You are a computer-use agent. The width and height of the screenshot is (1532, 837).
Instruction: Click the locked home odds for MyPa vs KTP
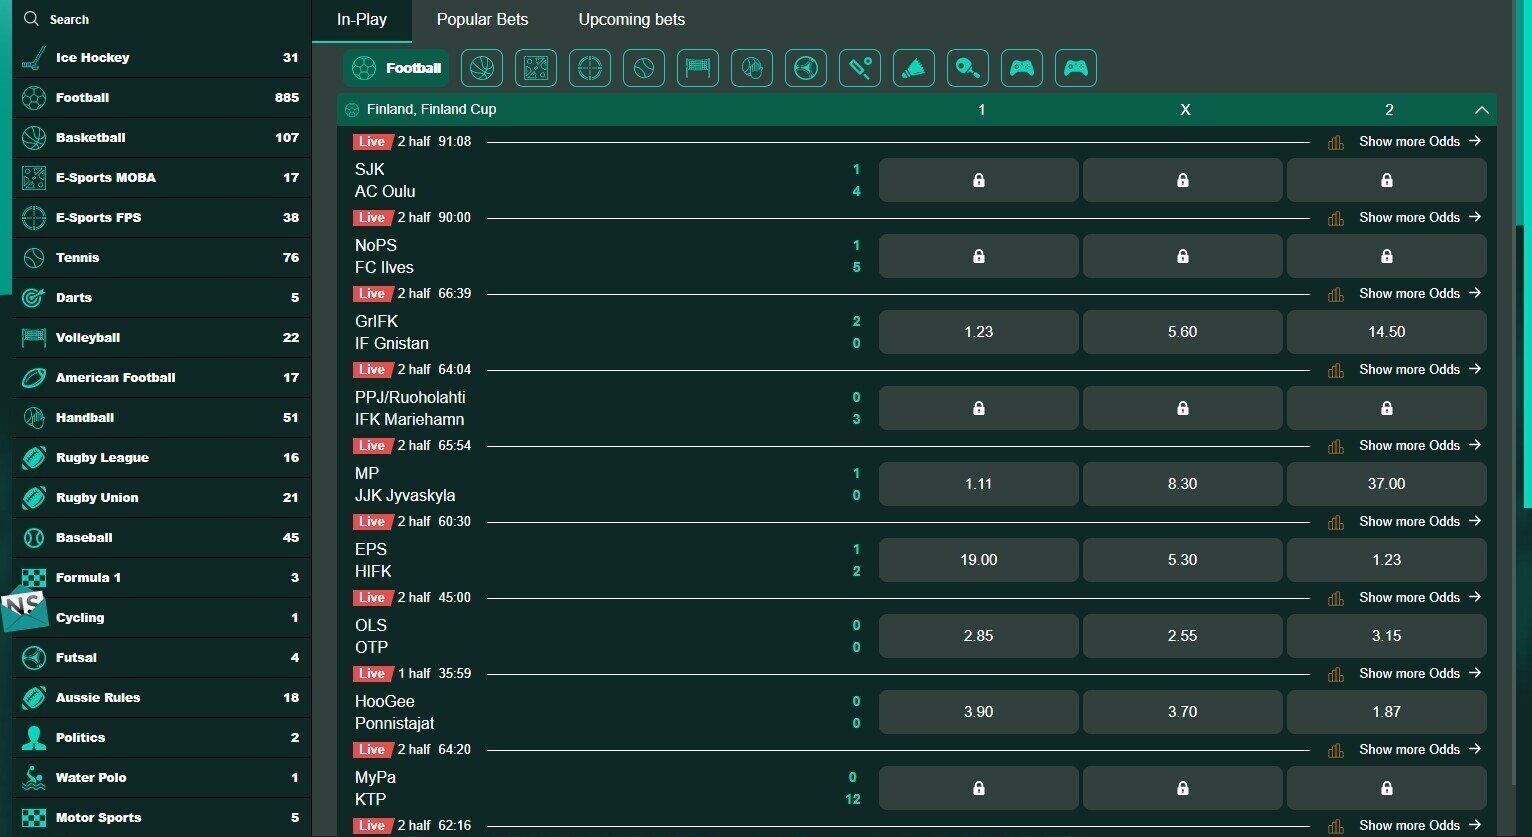point(979,788)
